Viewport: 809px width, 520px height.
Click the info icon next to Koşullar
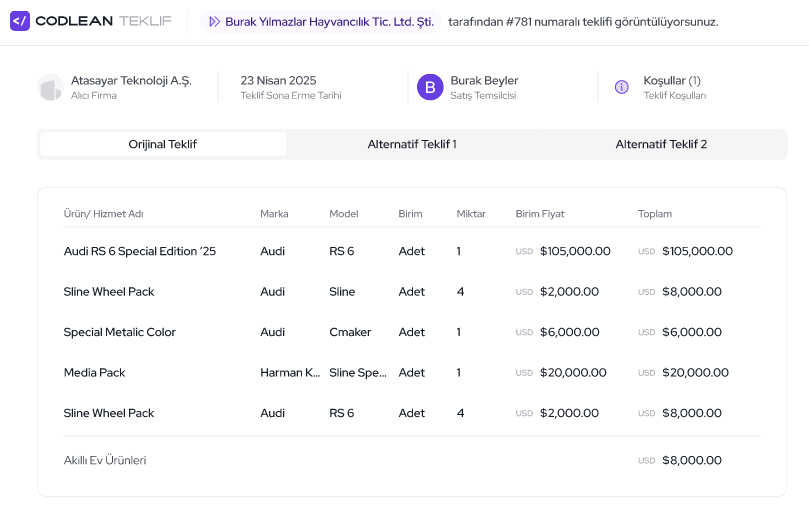pyautogui.click(x=621, y=88)
